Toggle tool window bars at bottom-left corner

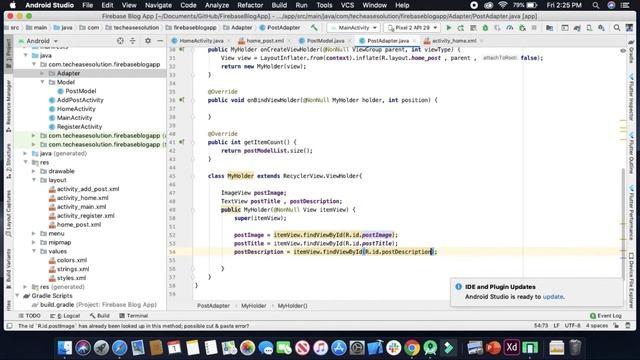coord(9,326)
